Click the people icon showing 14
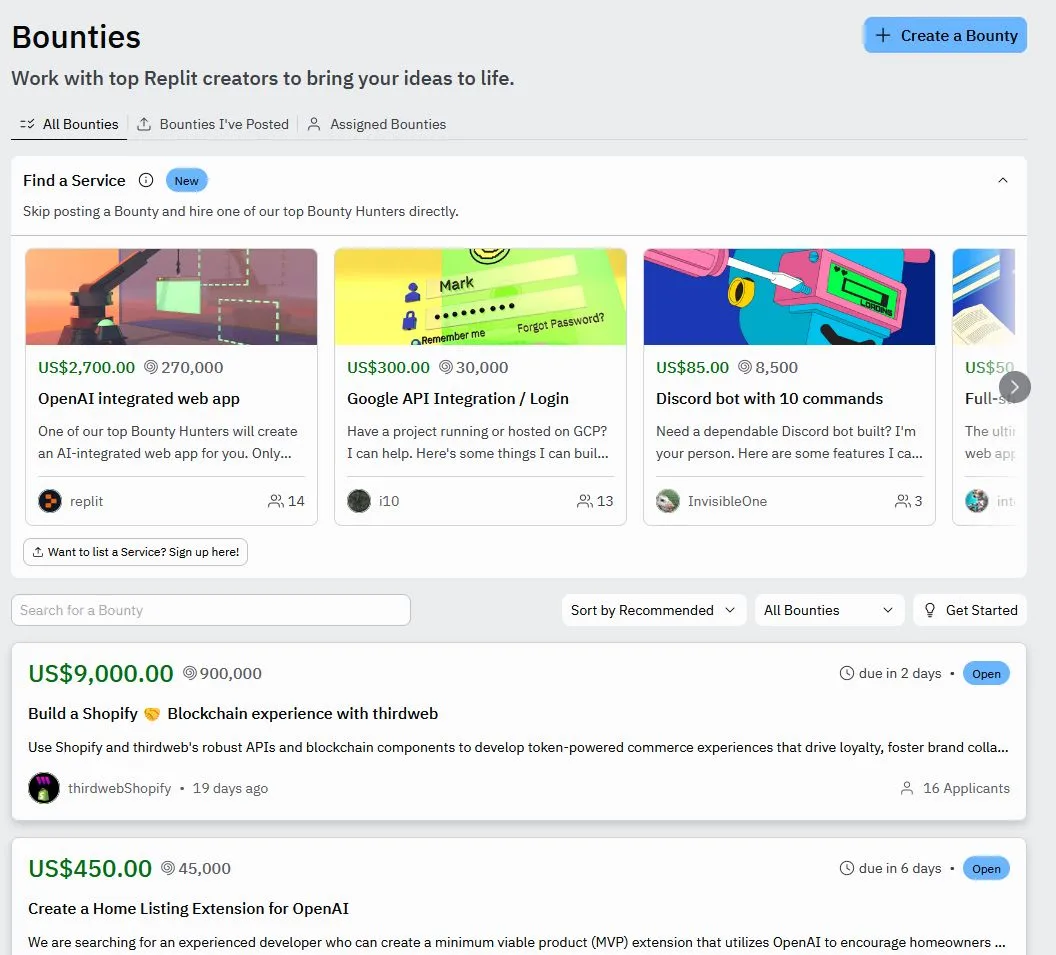The width and height of the screenshot is (1056, 955). click(x=275, y=501)
